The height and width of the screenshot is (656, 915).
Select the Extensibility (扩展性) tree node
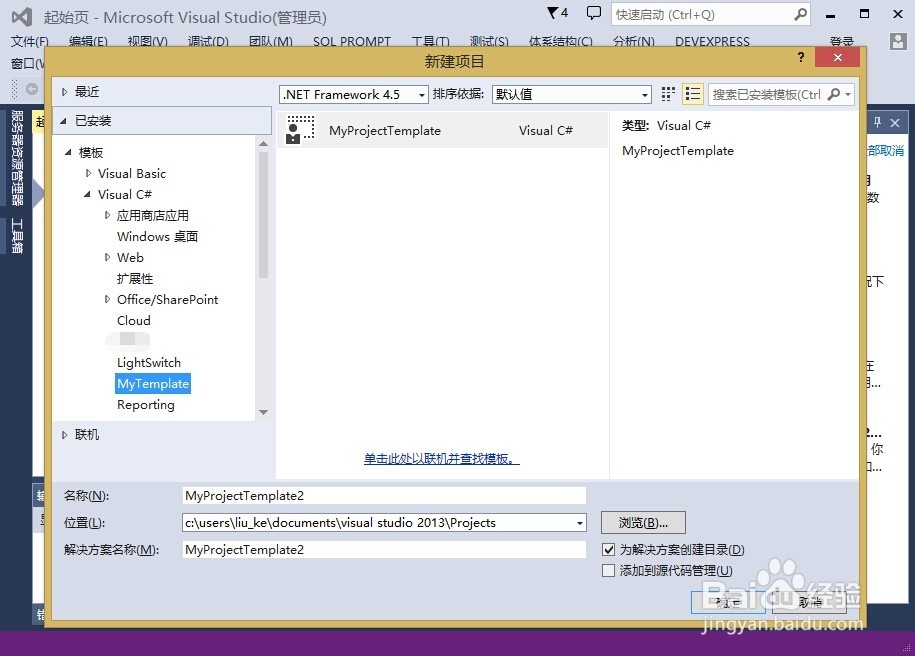click(x=135, y=278)
